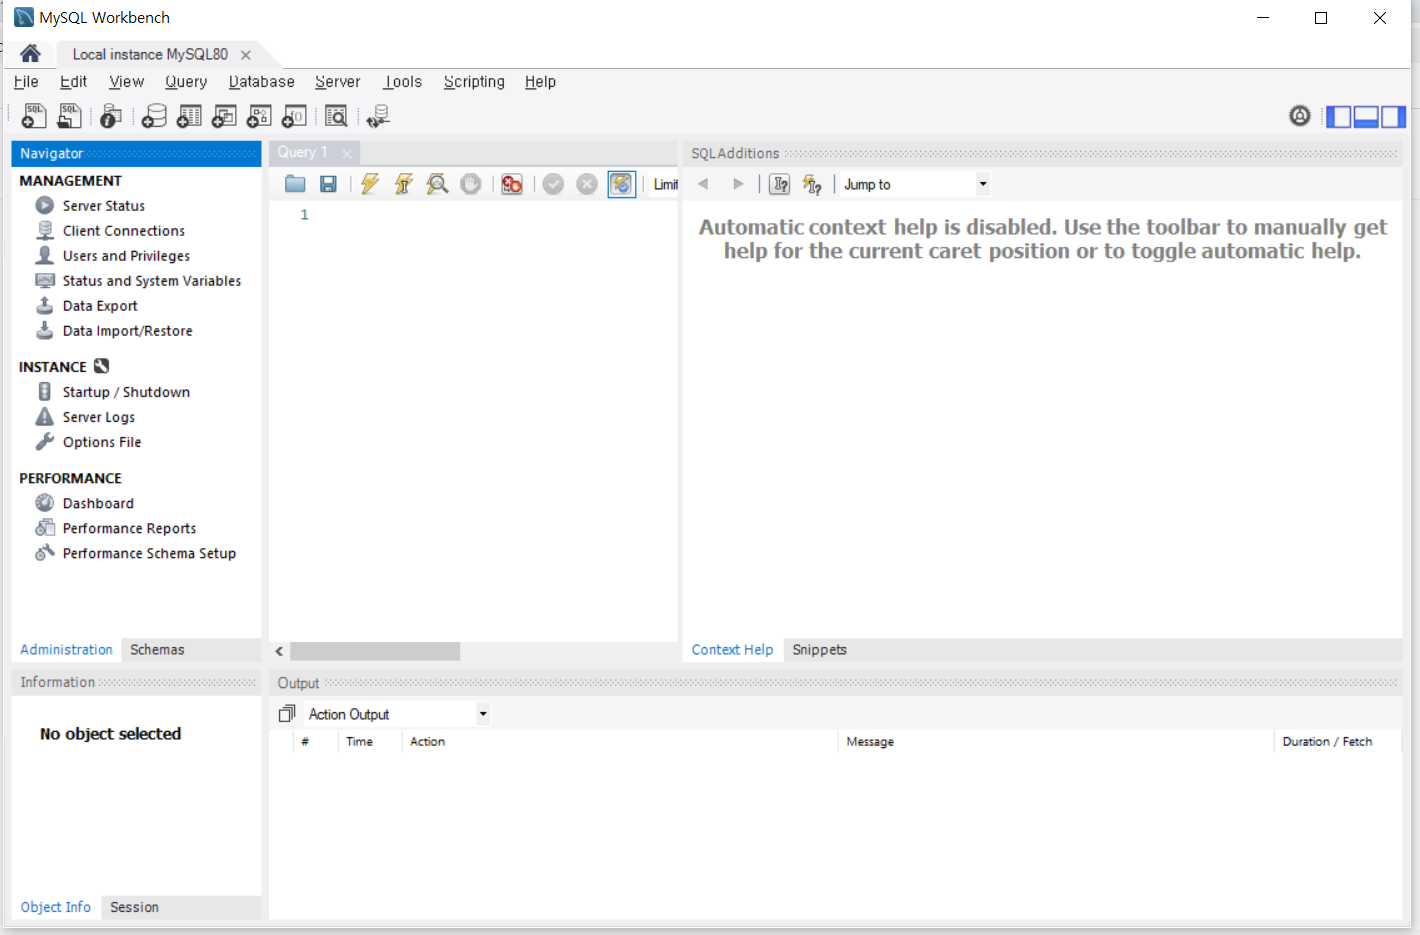
Task: Save the script with floppy disk icon
Action: 328,184
